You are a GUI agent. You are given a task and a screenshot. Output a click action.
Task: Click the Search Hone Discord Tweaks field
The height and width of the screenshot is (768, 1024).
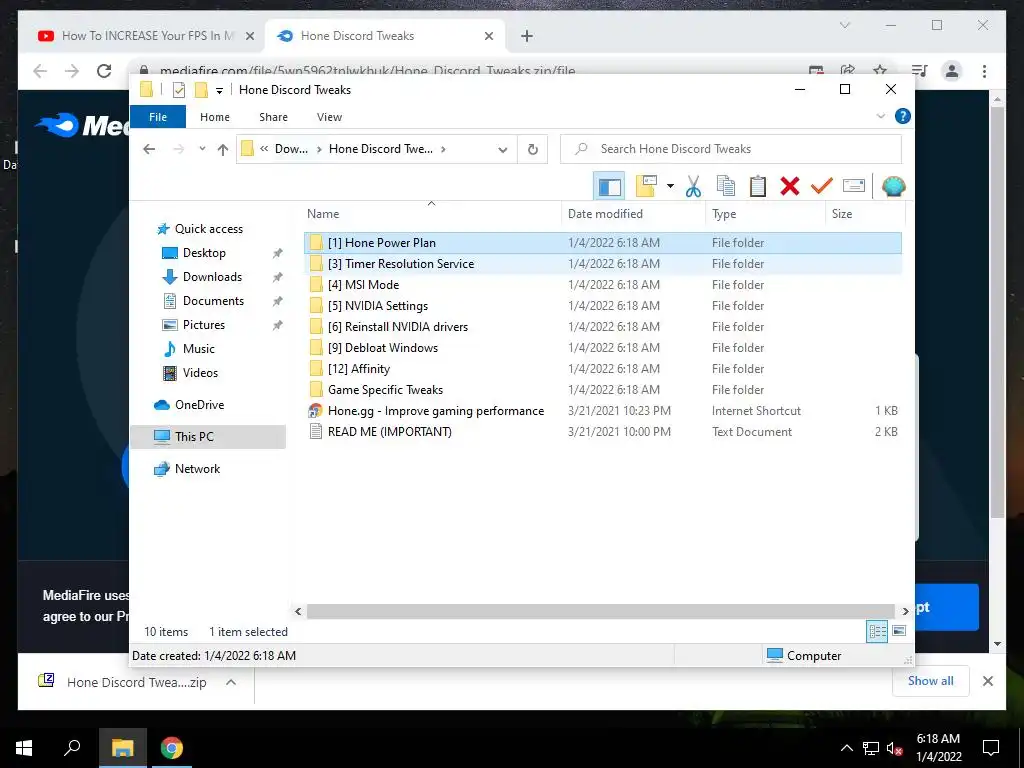(x=731, y=149)
